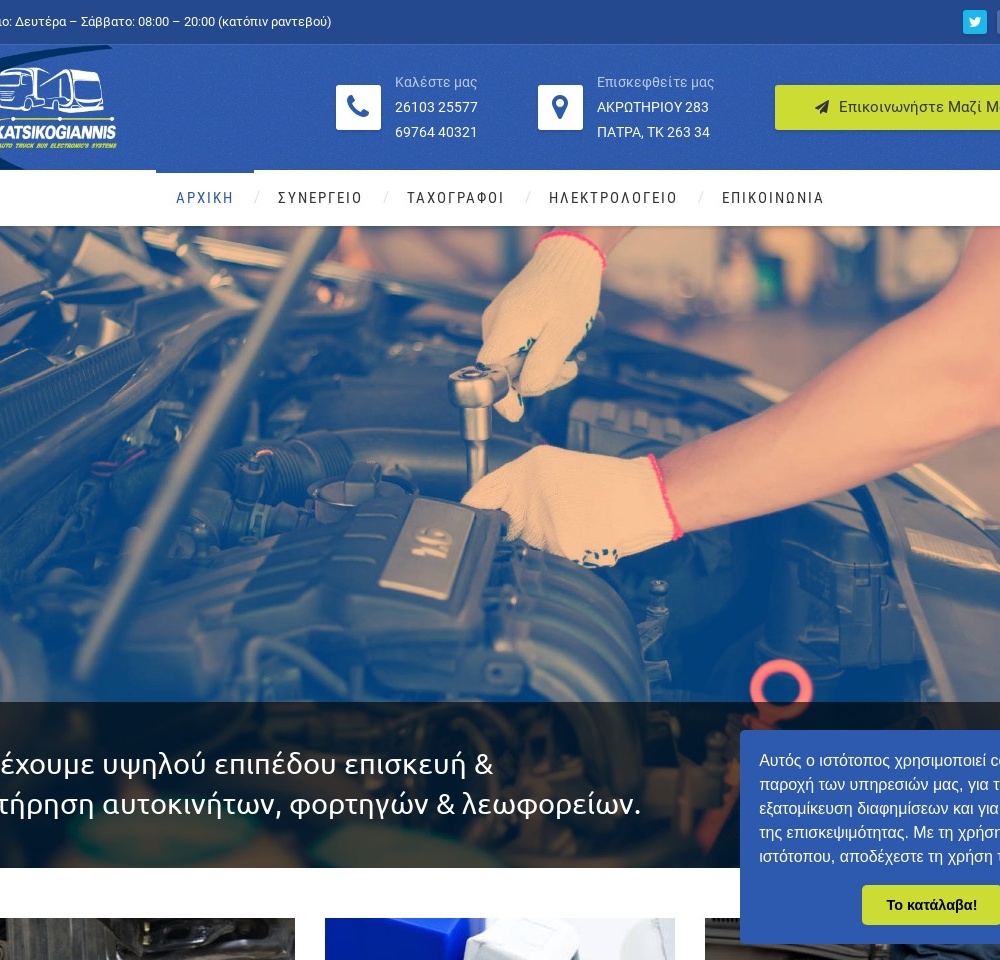Select ΤΑΧΟΓΡΑΦΟΙ in the navigation bar
The width and height of the screenshot is (1000, 960).
455,198
